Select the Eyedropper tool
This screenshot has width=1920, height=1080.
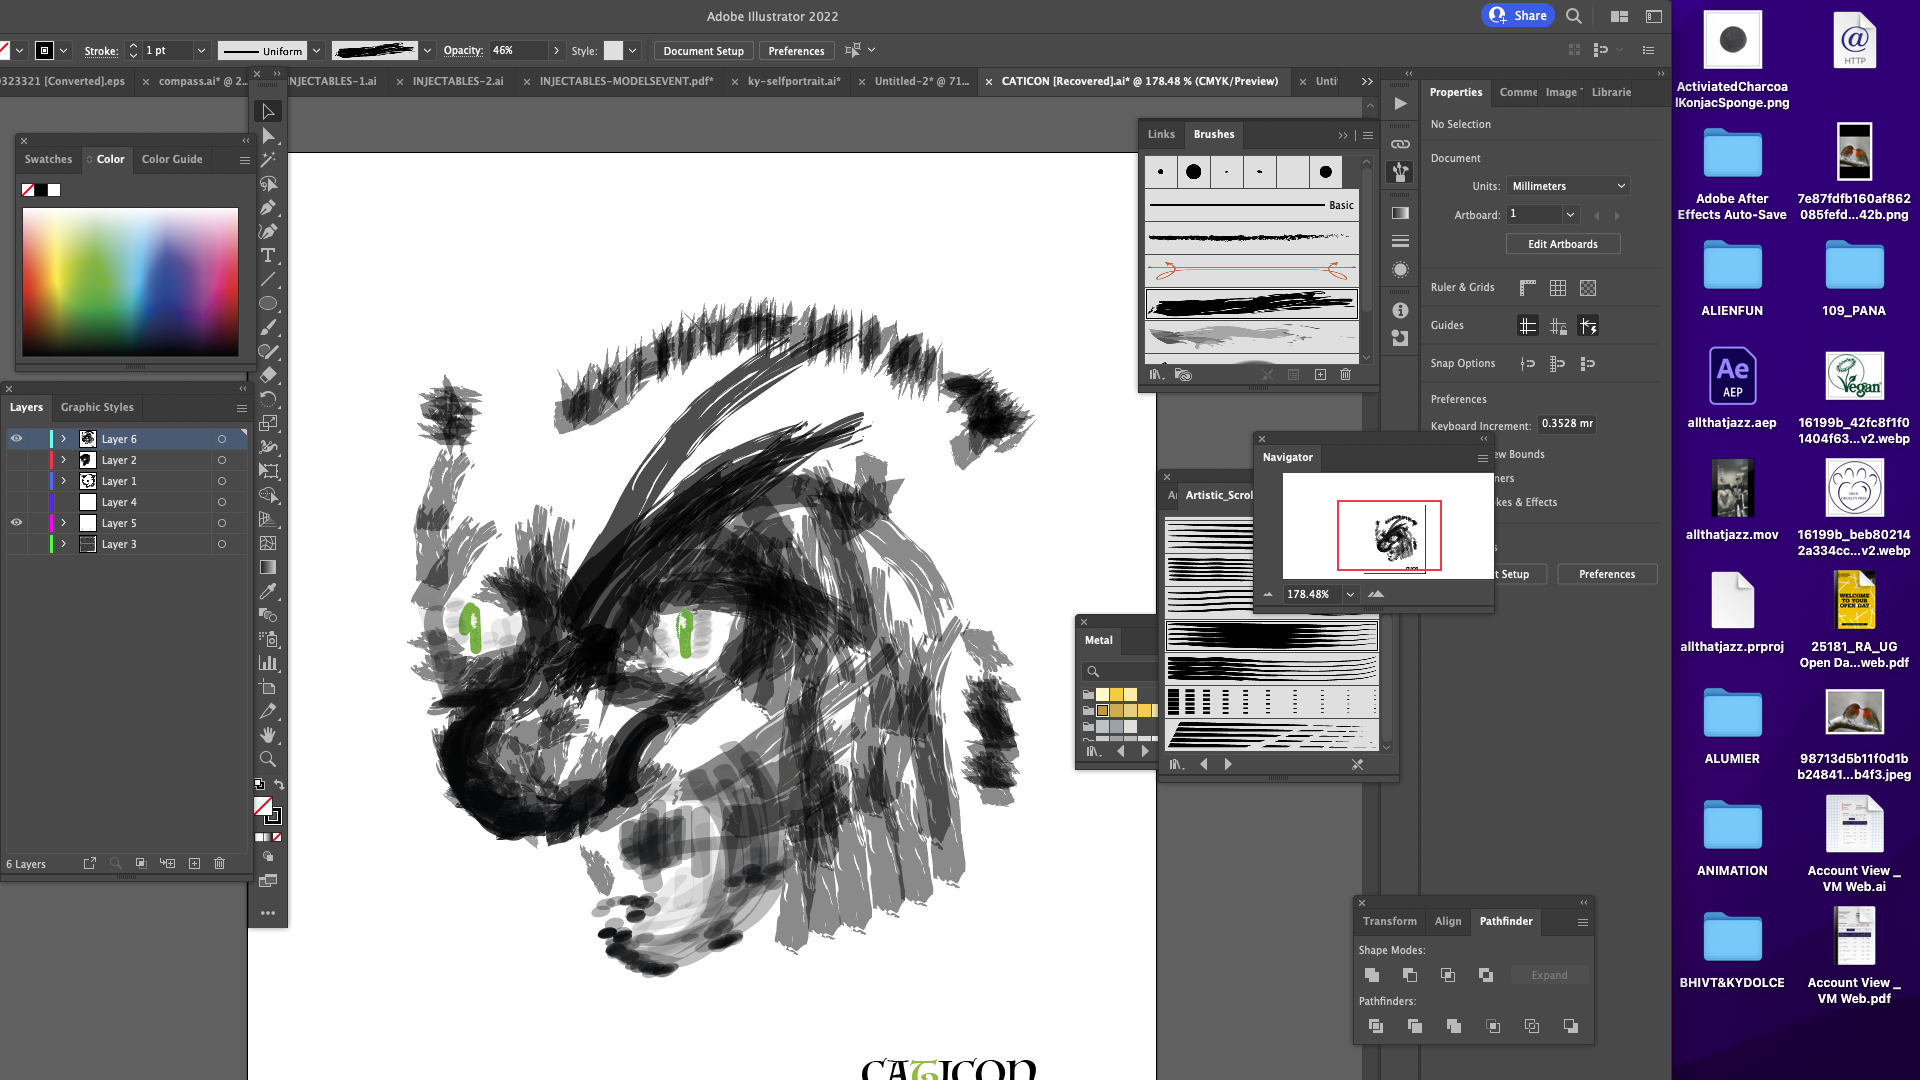click(268, 591)
